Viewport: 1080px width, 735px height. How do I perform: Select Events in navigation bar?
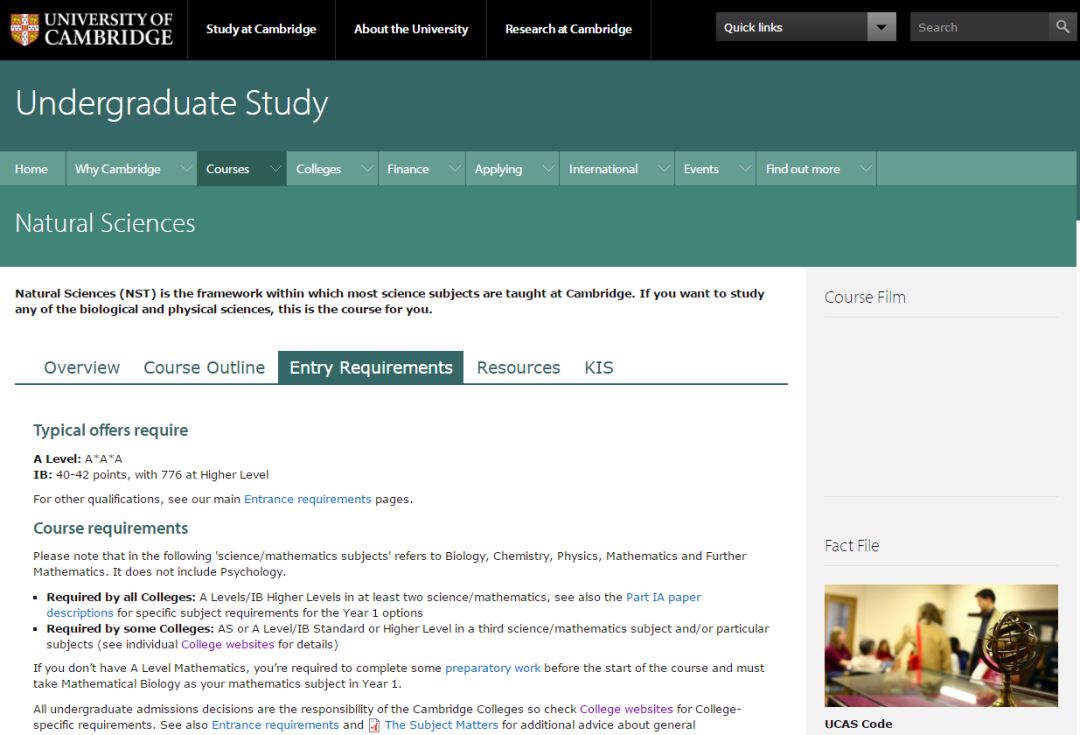point(700,169)
